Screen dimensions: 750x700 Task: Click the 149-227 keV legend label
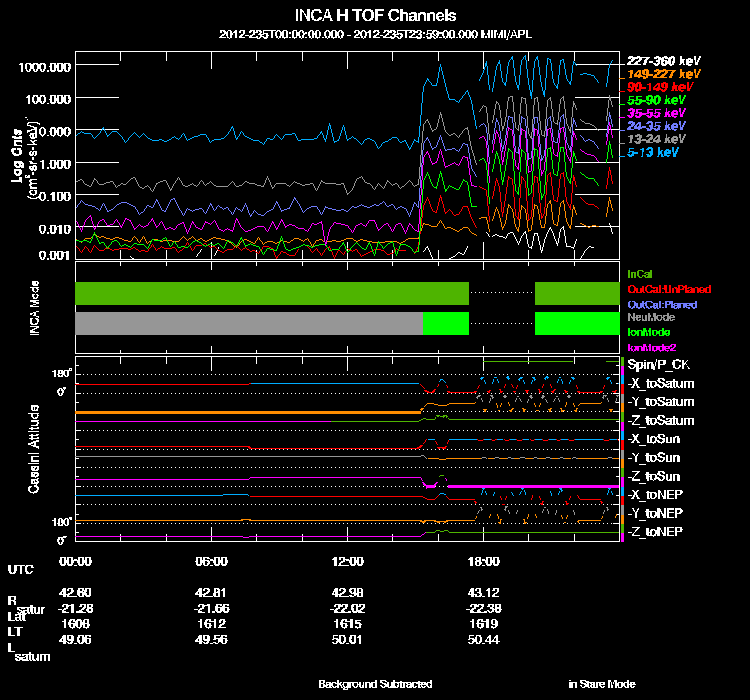pos(663,74)
